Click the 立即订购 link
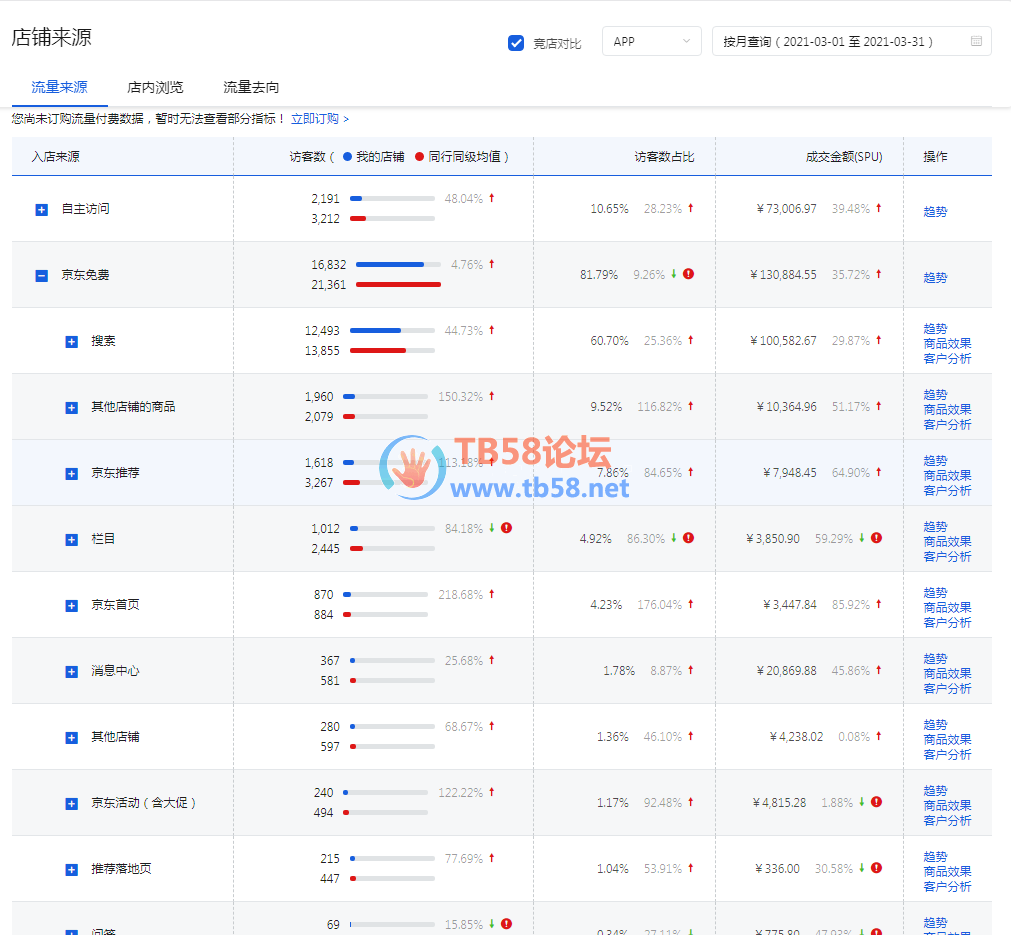1011x935 pixels. (320, 119)
